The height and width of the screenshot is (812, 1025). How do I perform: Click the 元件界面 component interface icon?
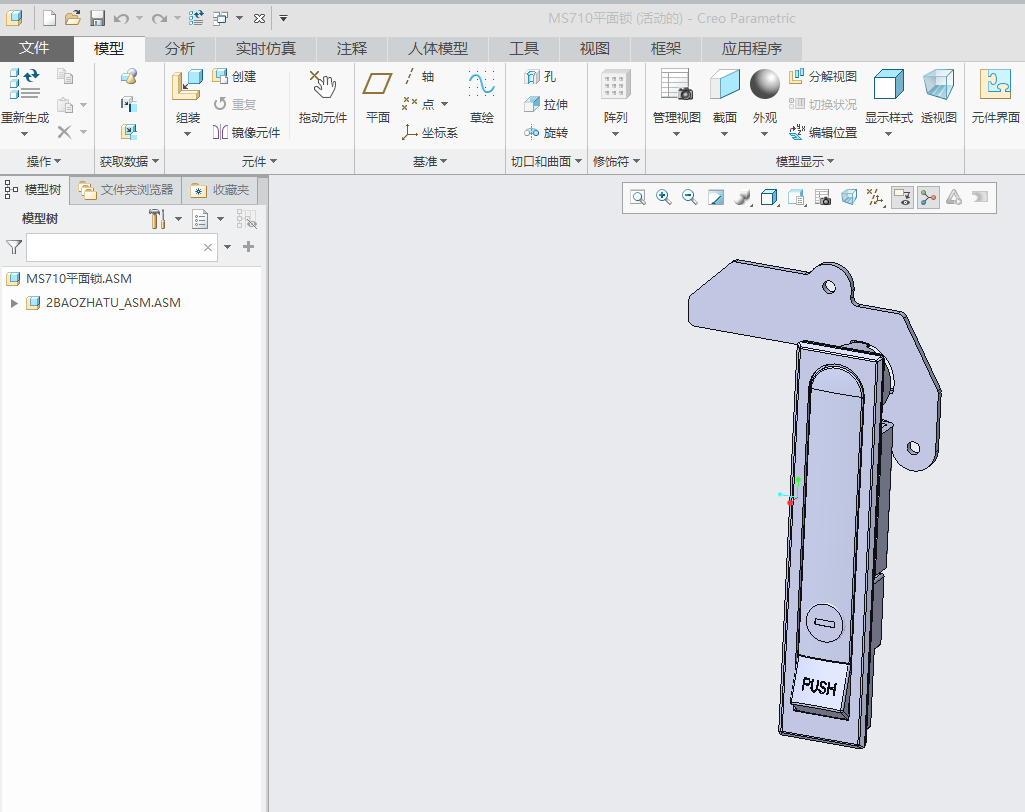point(995,85)
